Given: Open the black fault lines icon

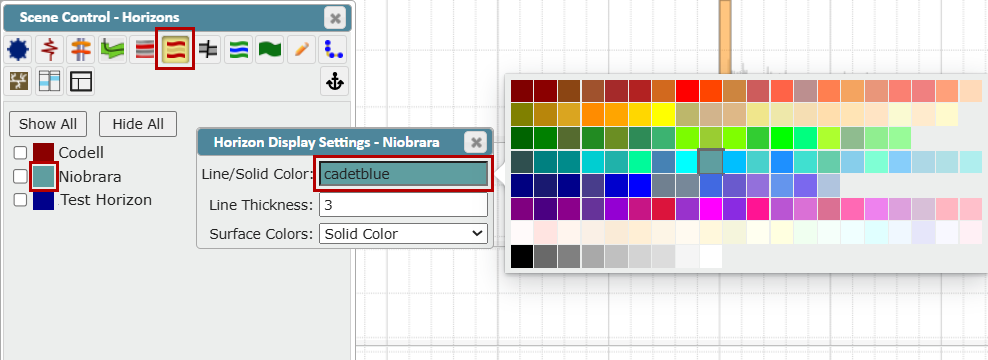Looking at the screenshot, I should 207,49.
